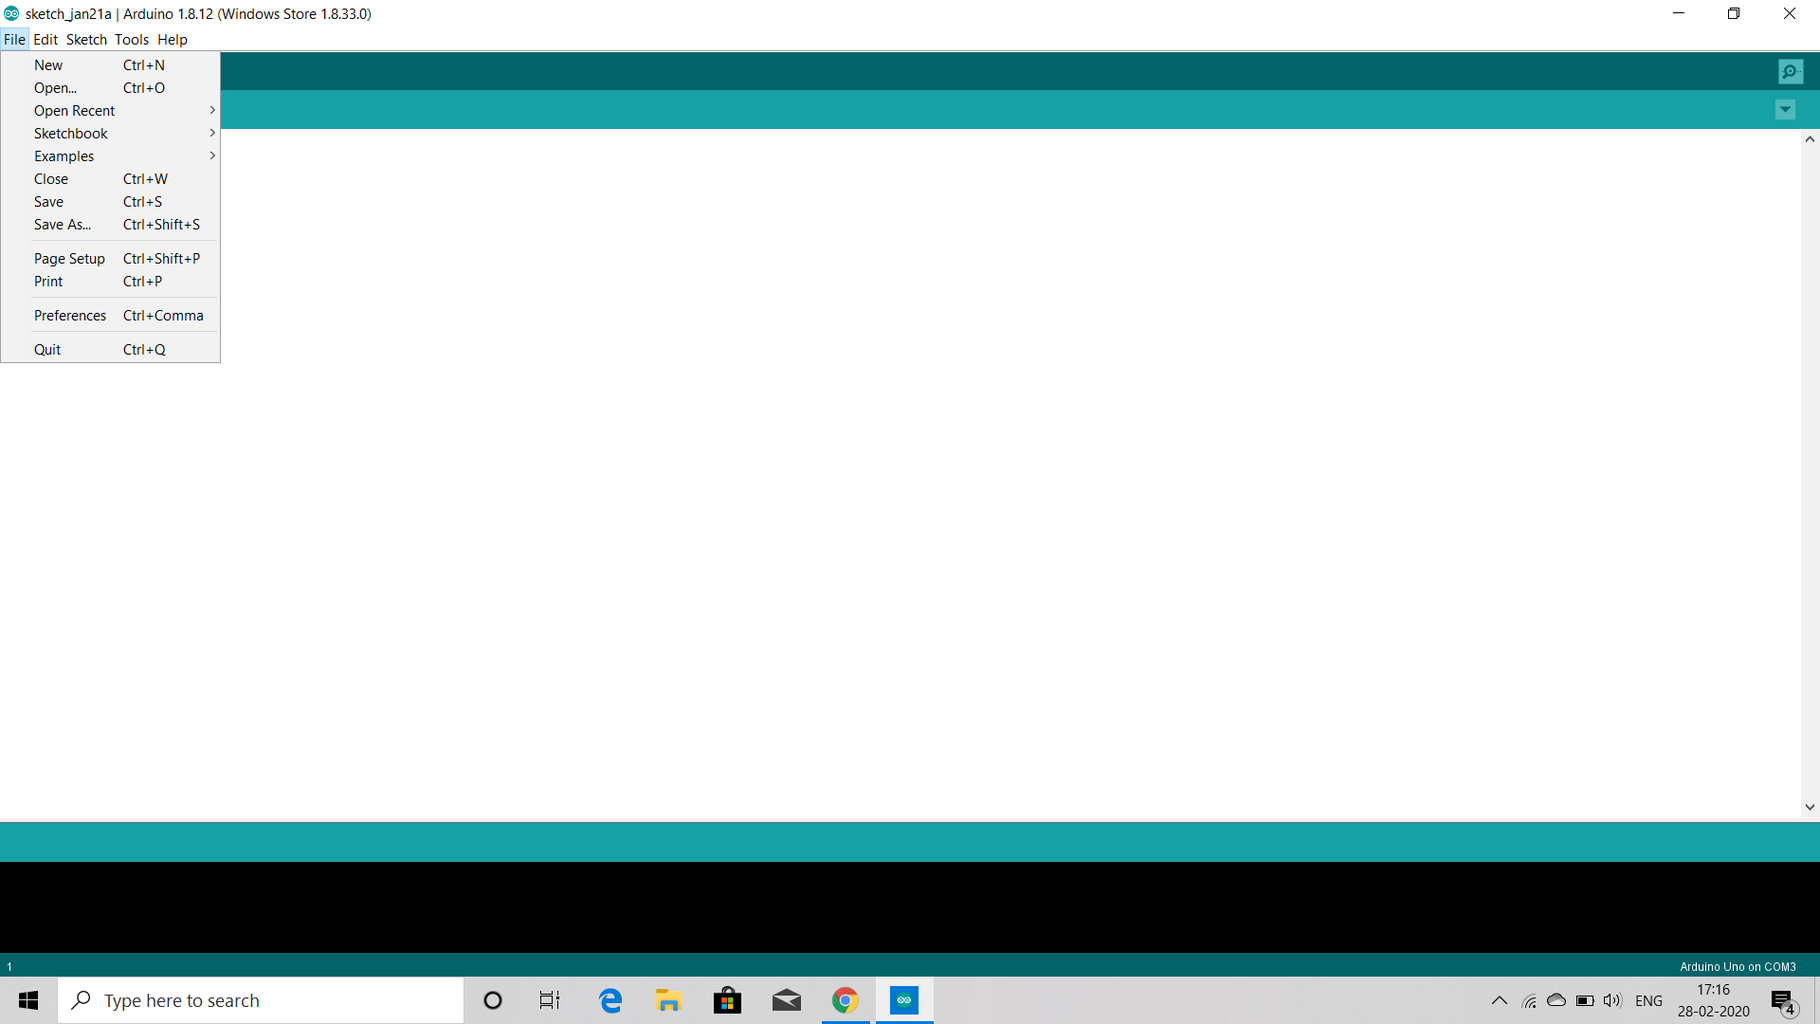Restore down the Arduino window
The width and height of the screenshot is (1820, 1024).
1734,14
